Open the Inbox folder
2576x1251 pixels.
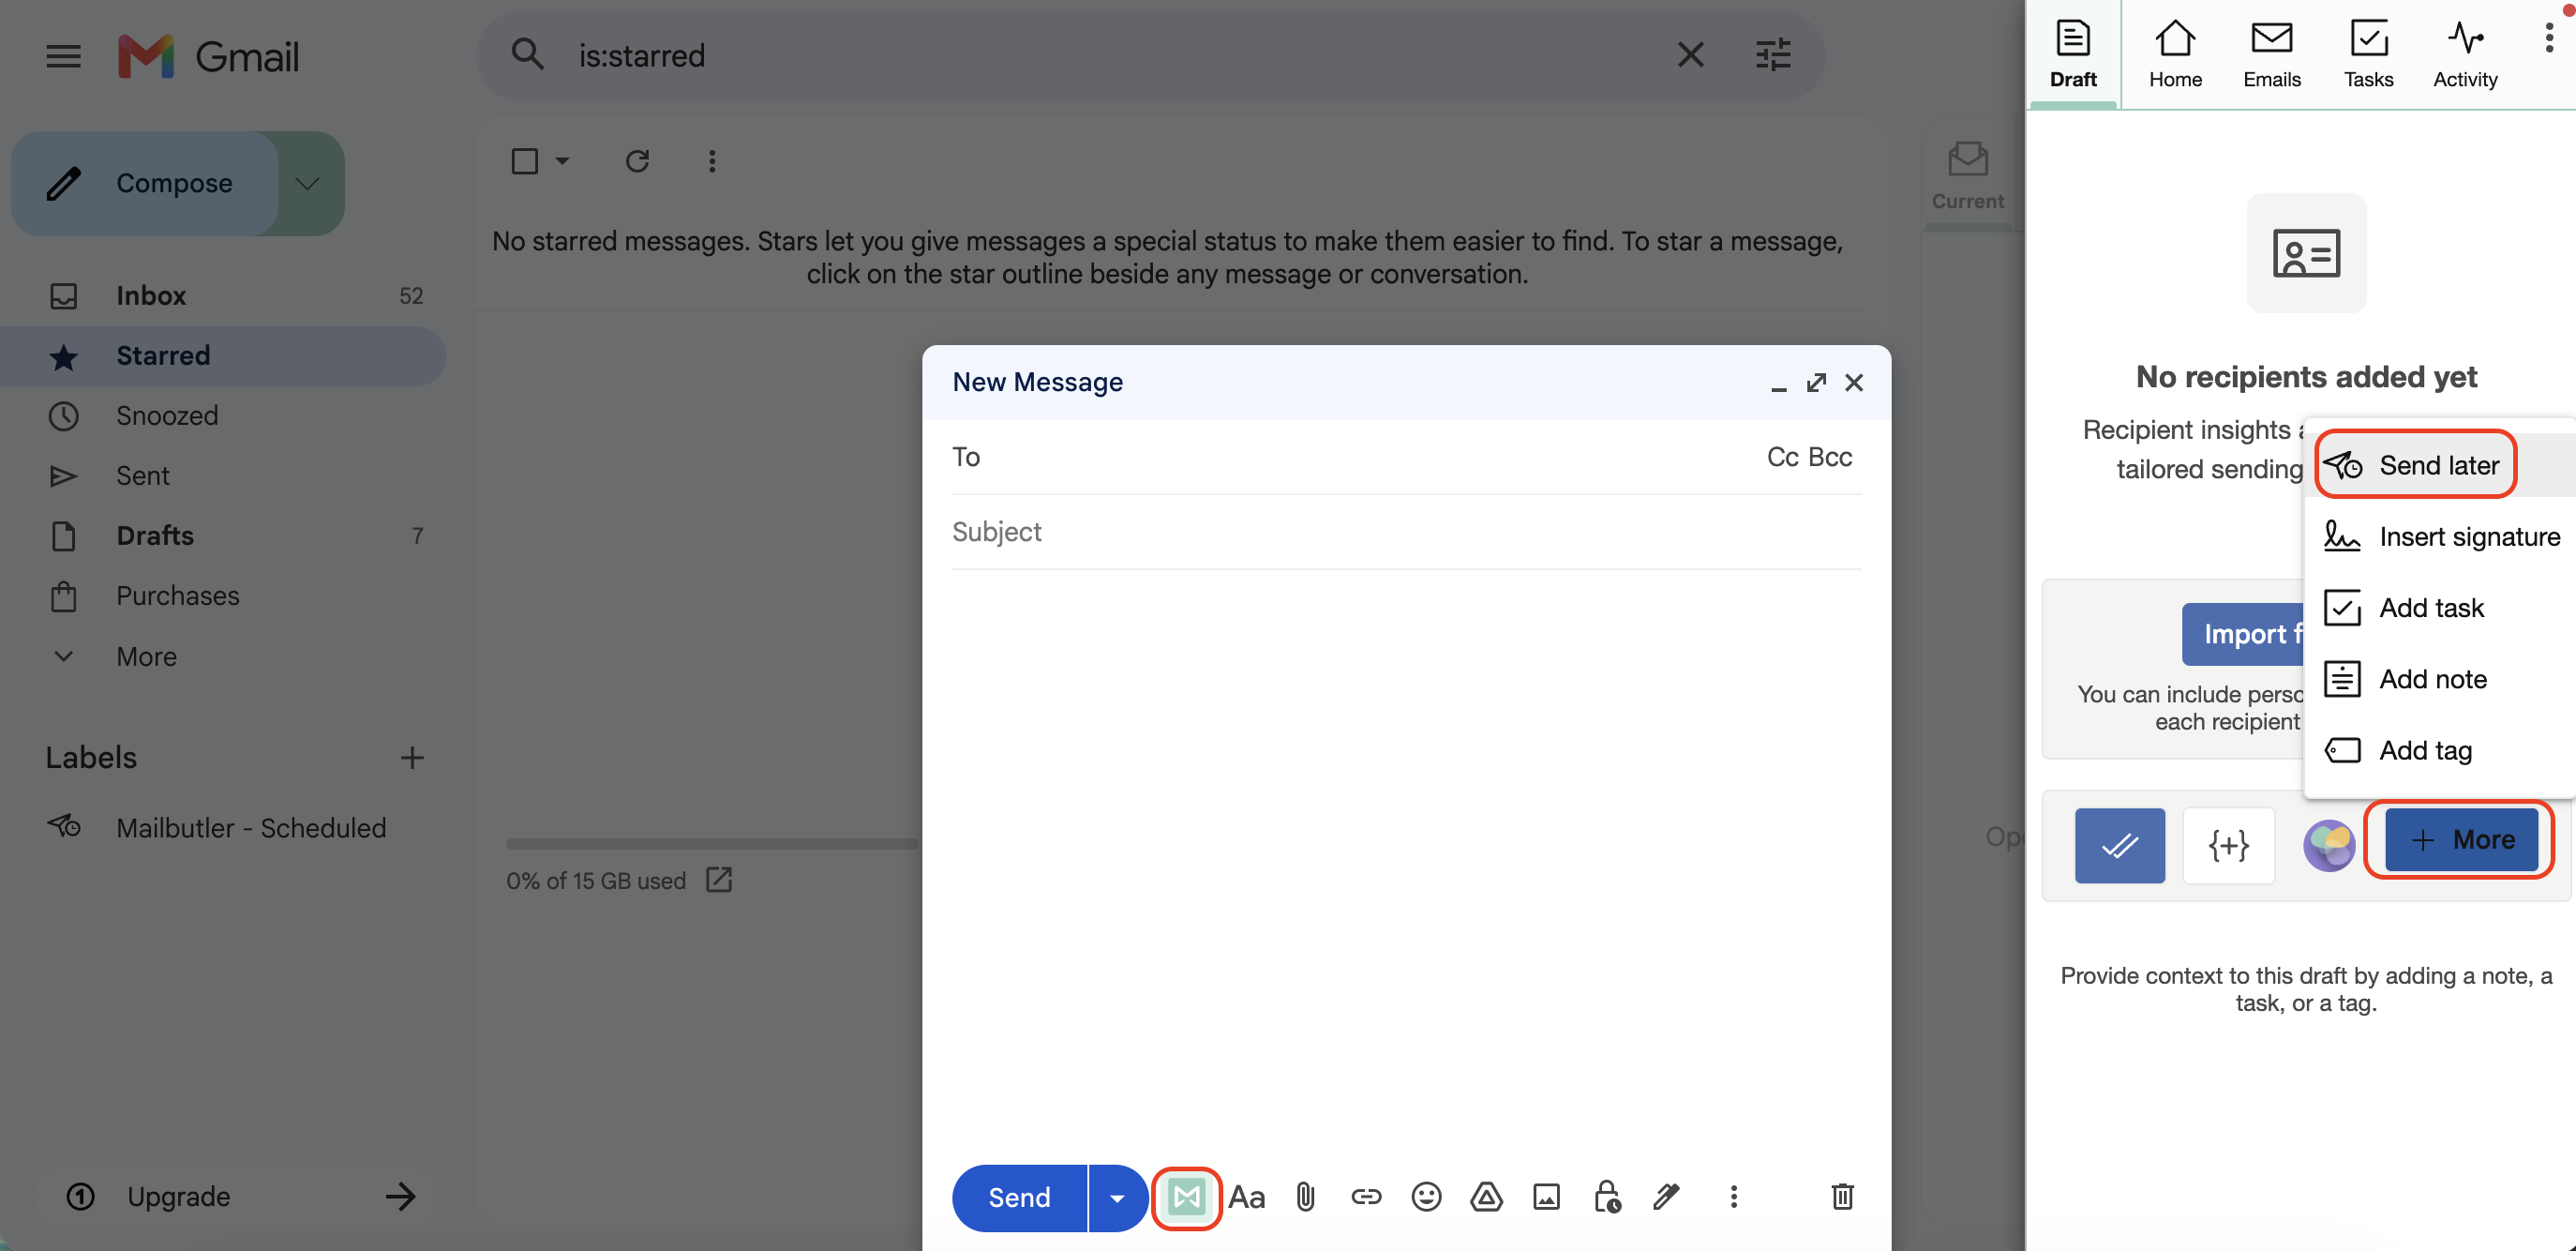click(222, 295)
